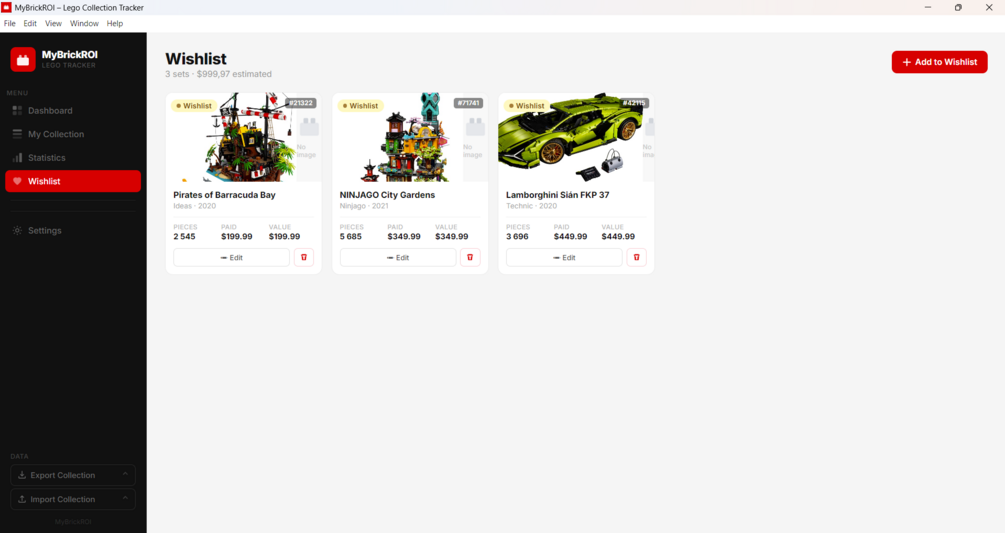Click the 3 696 pieces value

pos(517,236)
